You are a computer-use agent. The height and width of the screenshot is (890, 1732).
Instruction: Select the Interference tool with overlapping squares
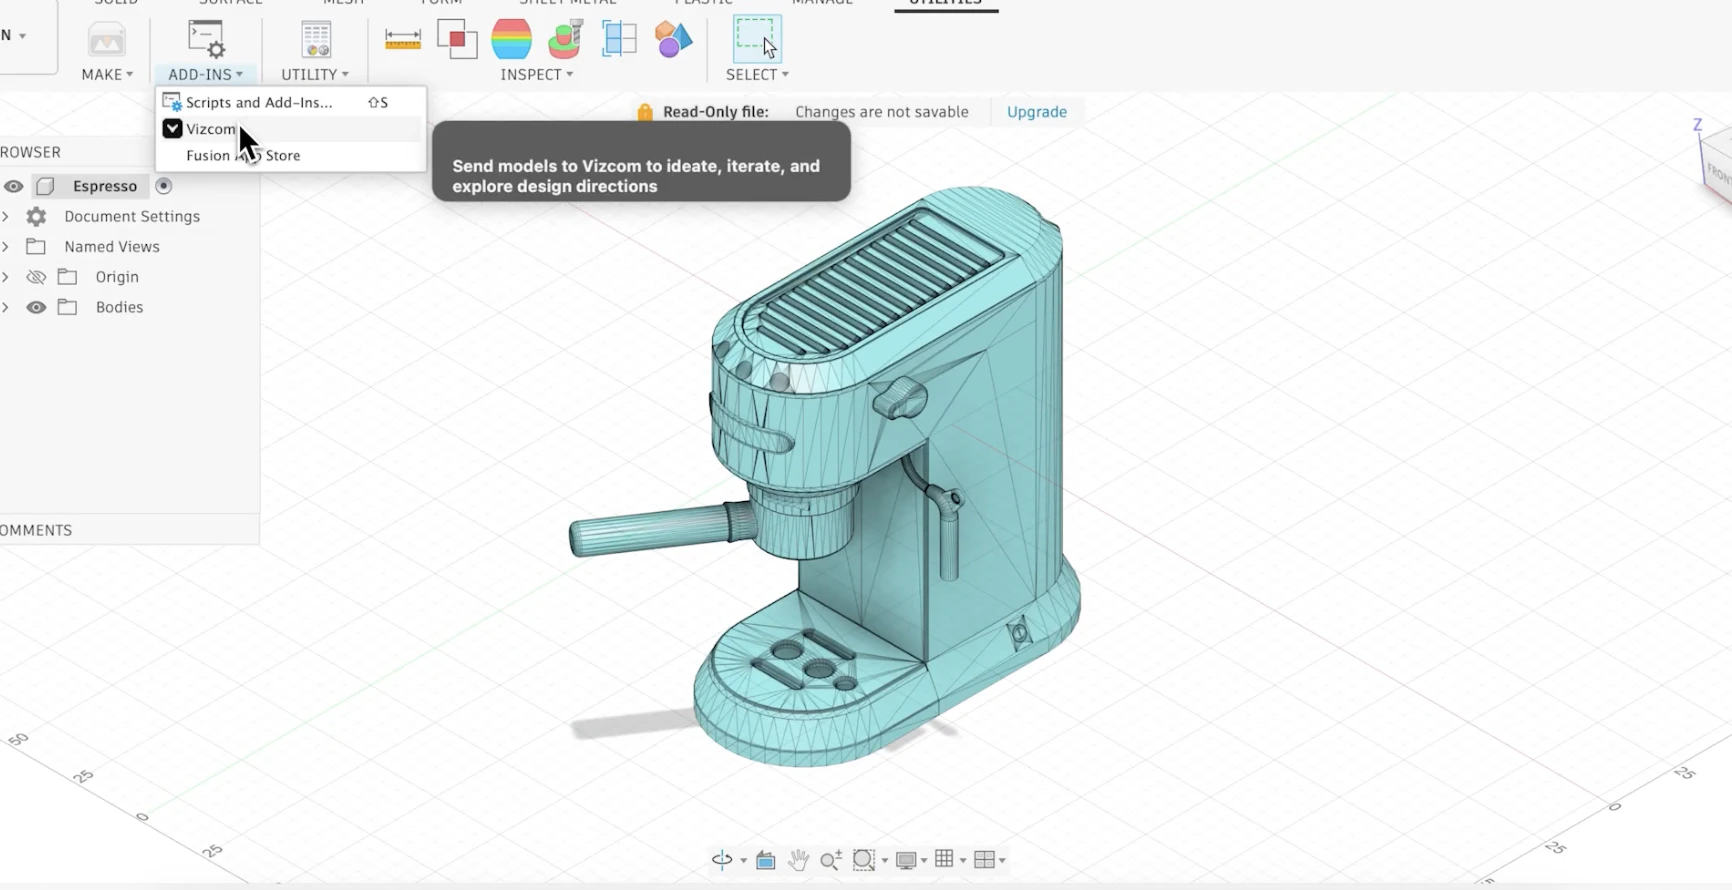[x=457, y=39]
